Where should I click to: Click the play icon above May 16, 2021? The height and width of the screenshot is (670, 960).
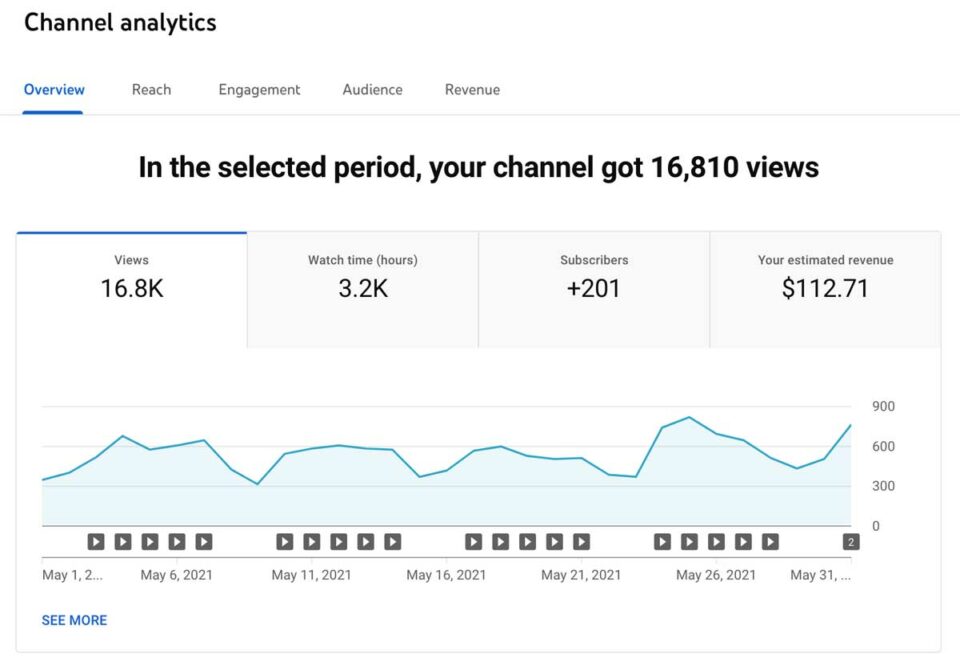pyautogui.click(x=446, y=541)
